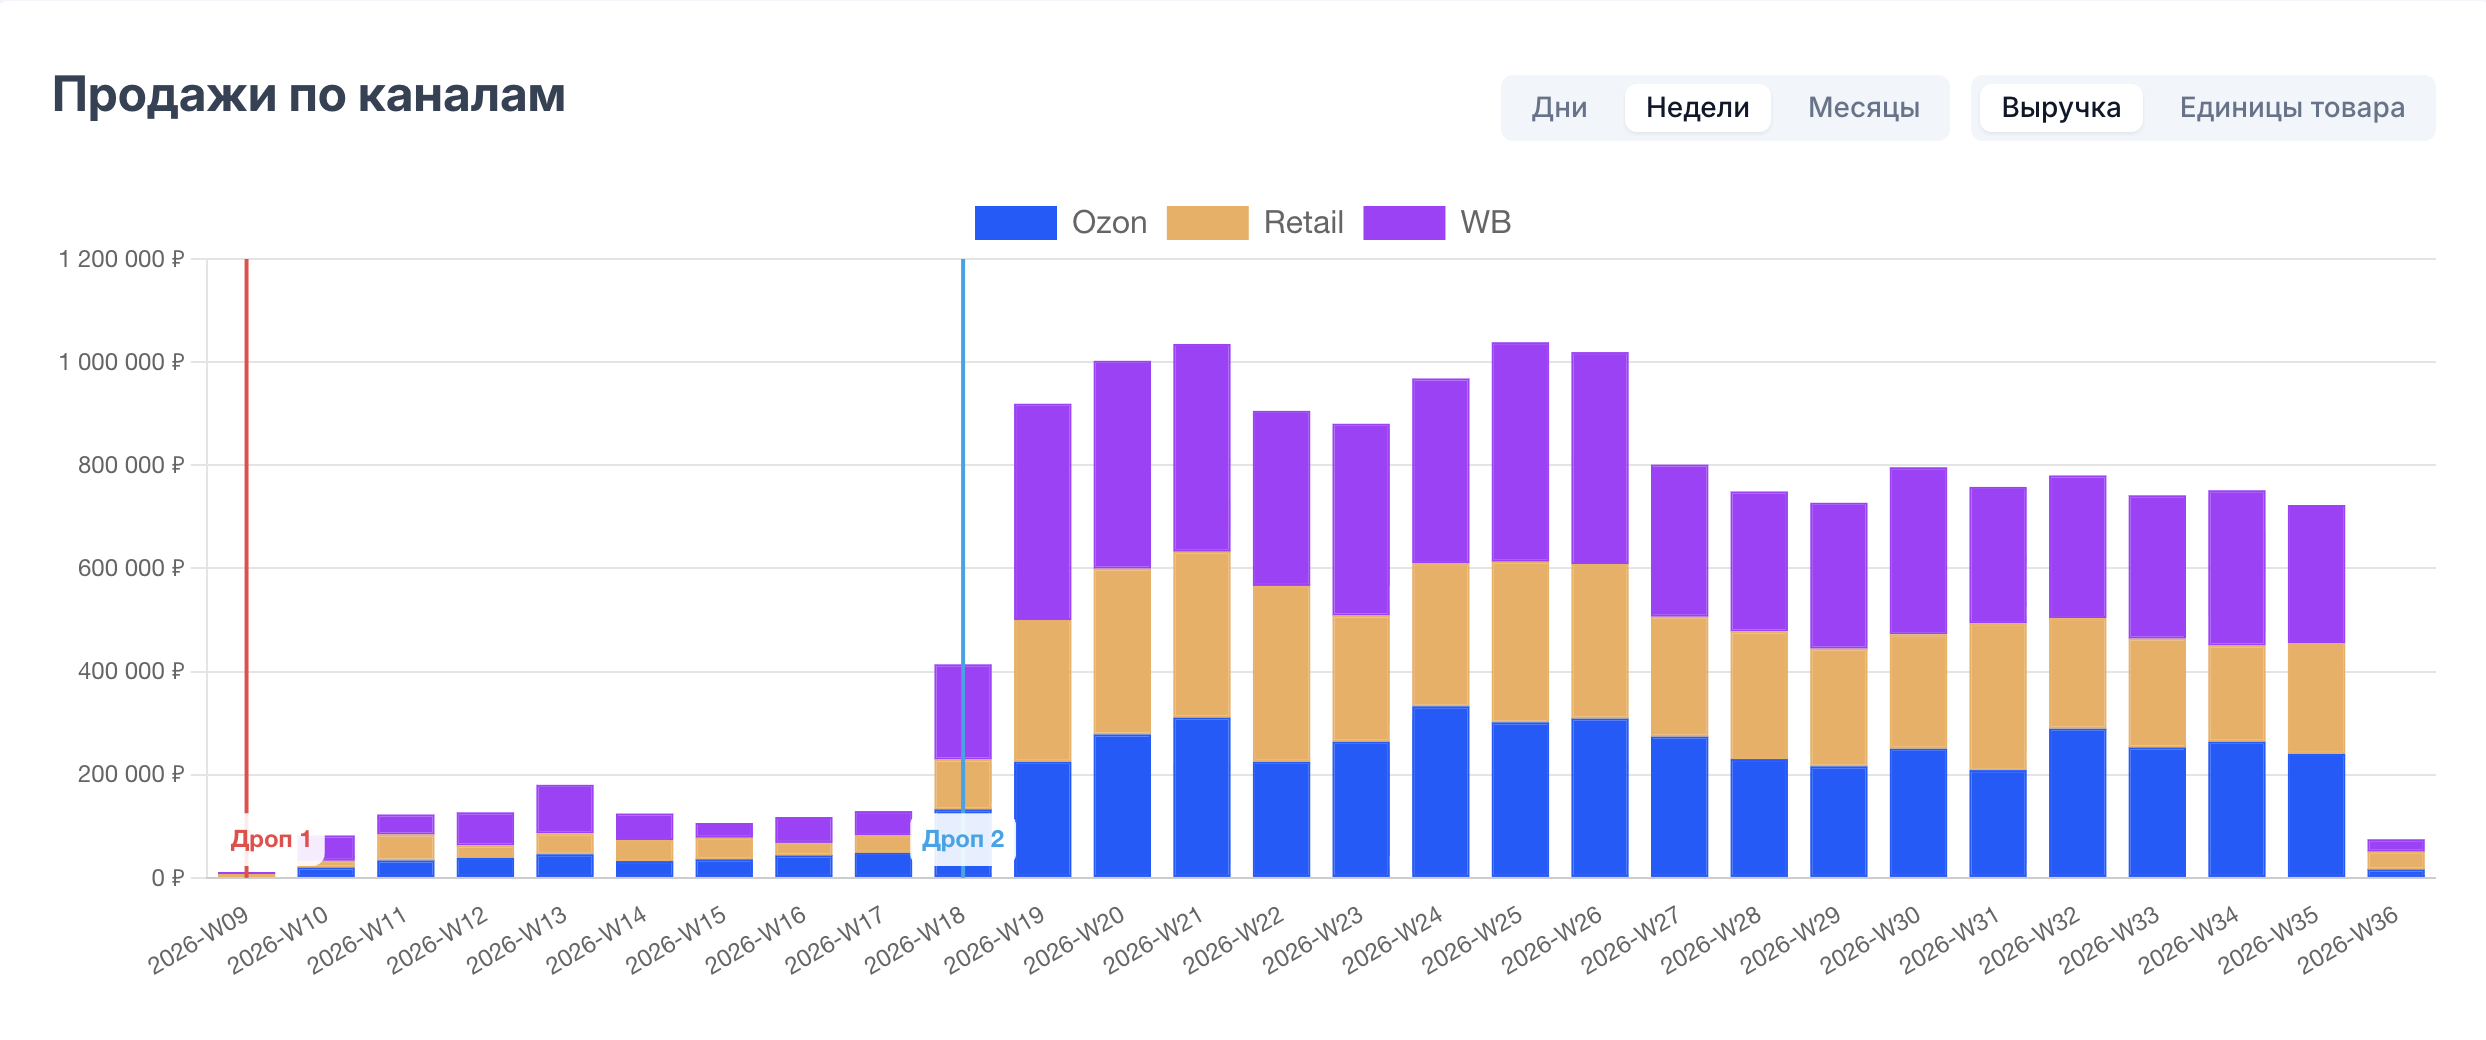The height and width of the screenshot is (1040, 2486).
Task: Click the Retail segment of 2026-W21 bar
Action: pos(1201,634)
